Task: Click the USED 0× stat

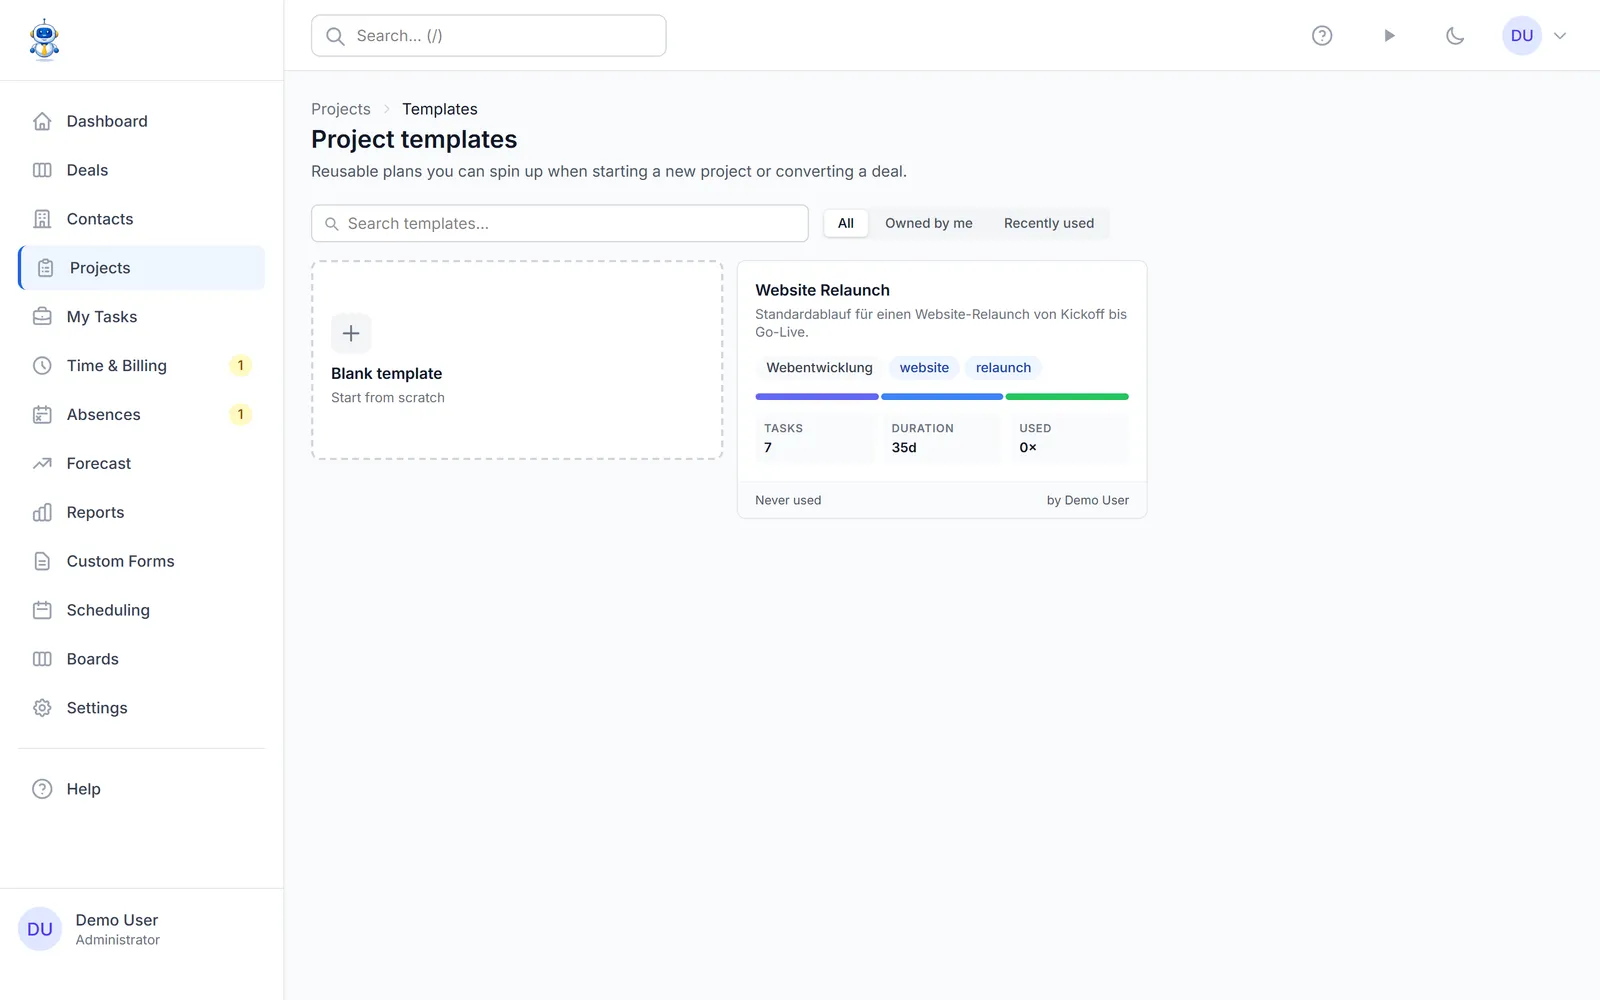Action: click(x=1069, y=438)
